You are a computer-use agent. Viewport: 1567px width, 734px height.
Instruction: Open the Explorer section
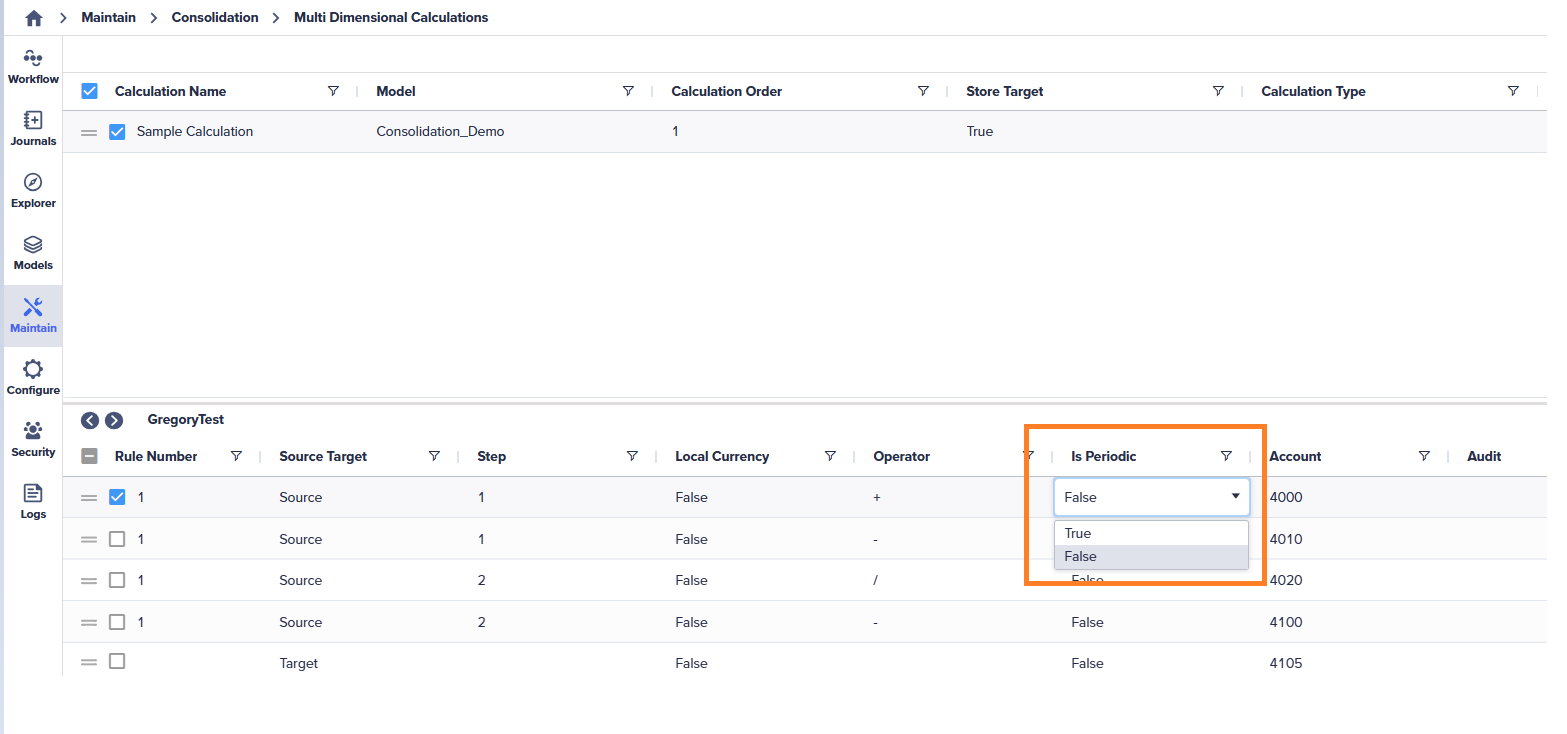pos(33,190)
